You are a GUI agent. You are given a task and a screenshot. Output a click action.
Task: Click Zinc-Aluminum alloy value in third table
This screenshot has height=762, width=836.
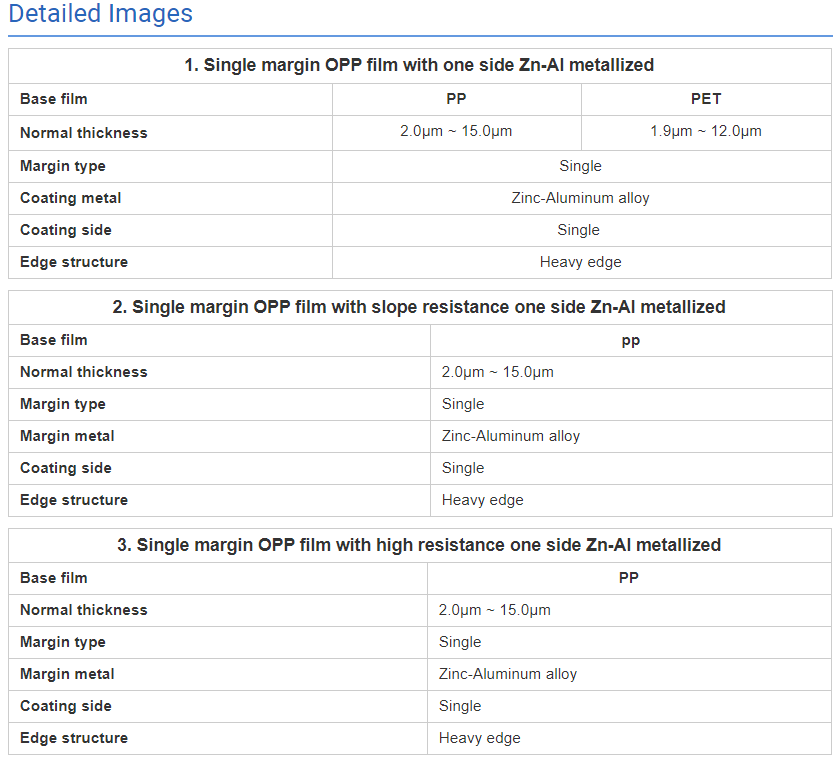(x=508, y=674)
